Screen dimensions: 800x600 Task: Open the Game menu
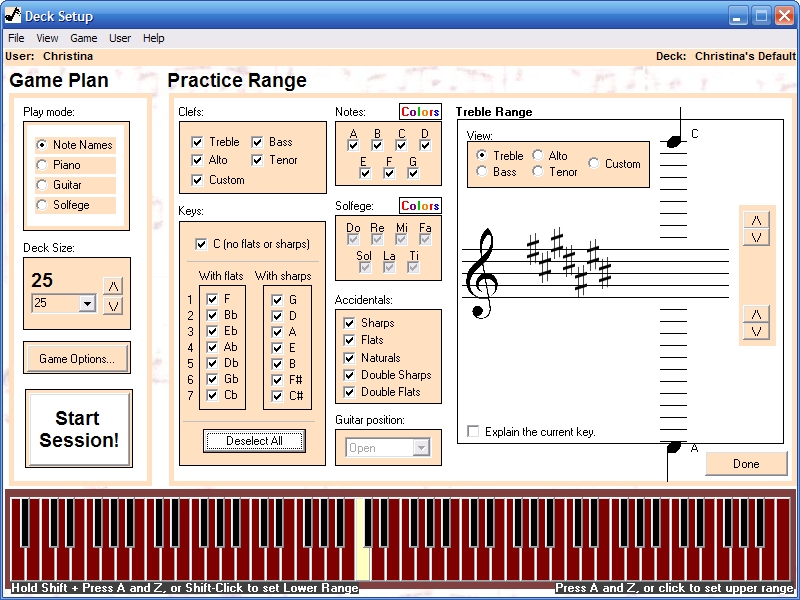point(84,38)
